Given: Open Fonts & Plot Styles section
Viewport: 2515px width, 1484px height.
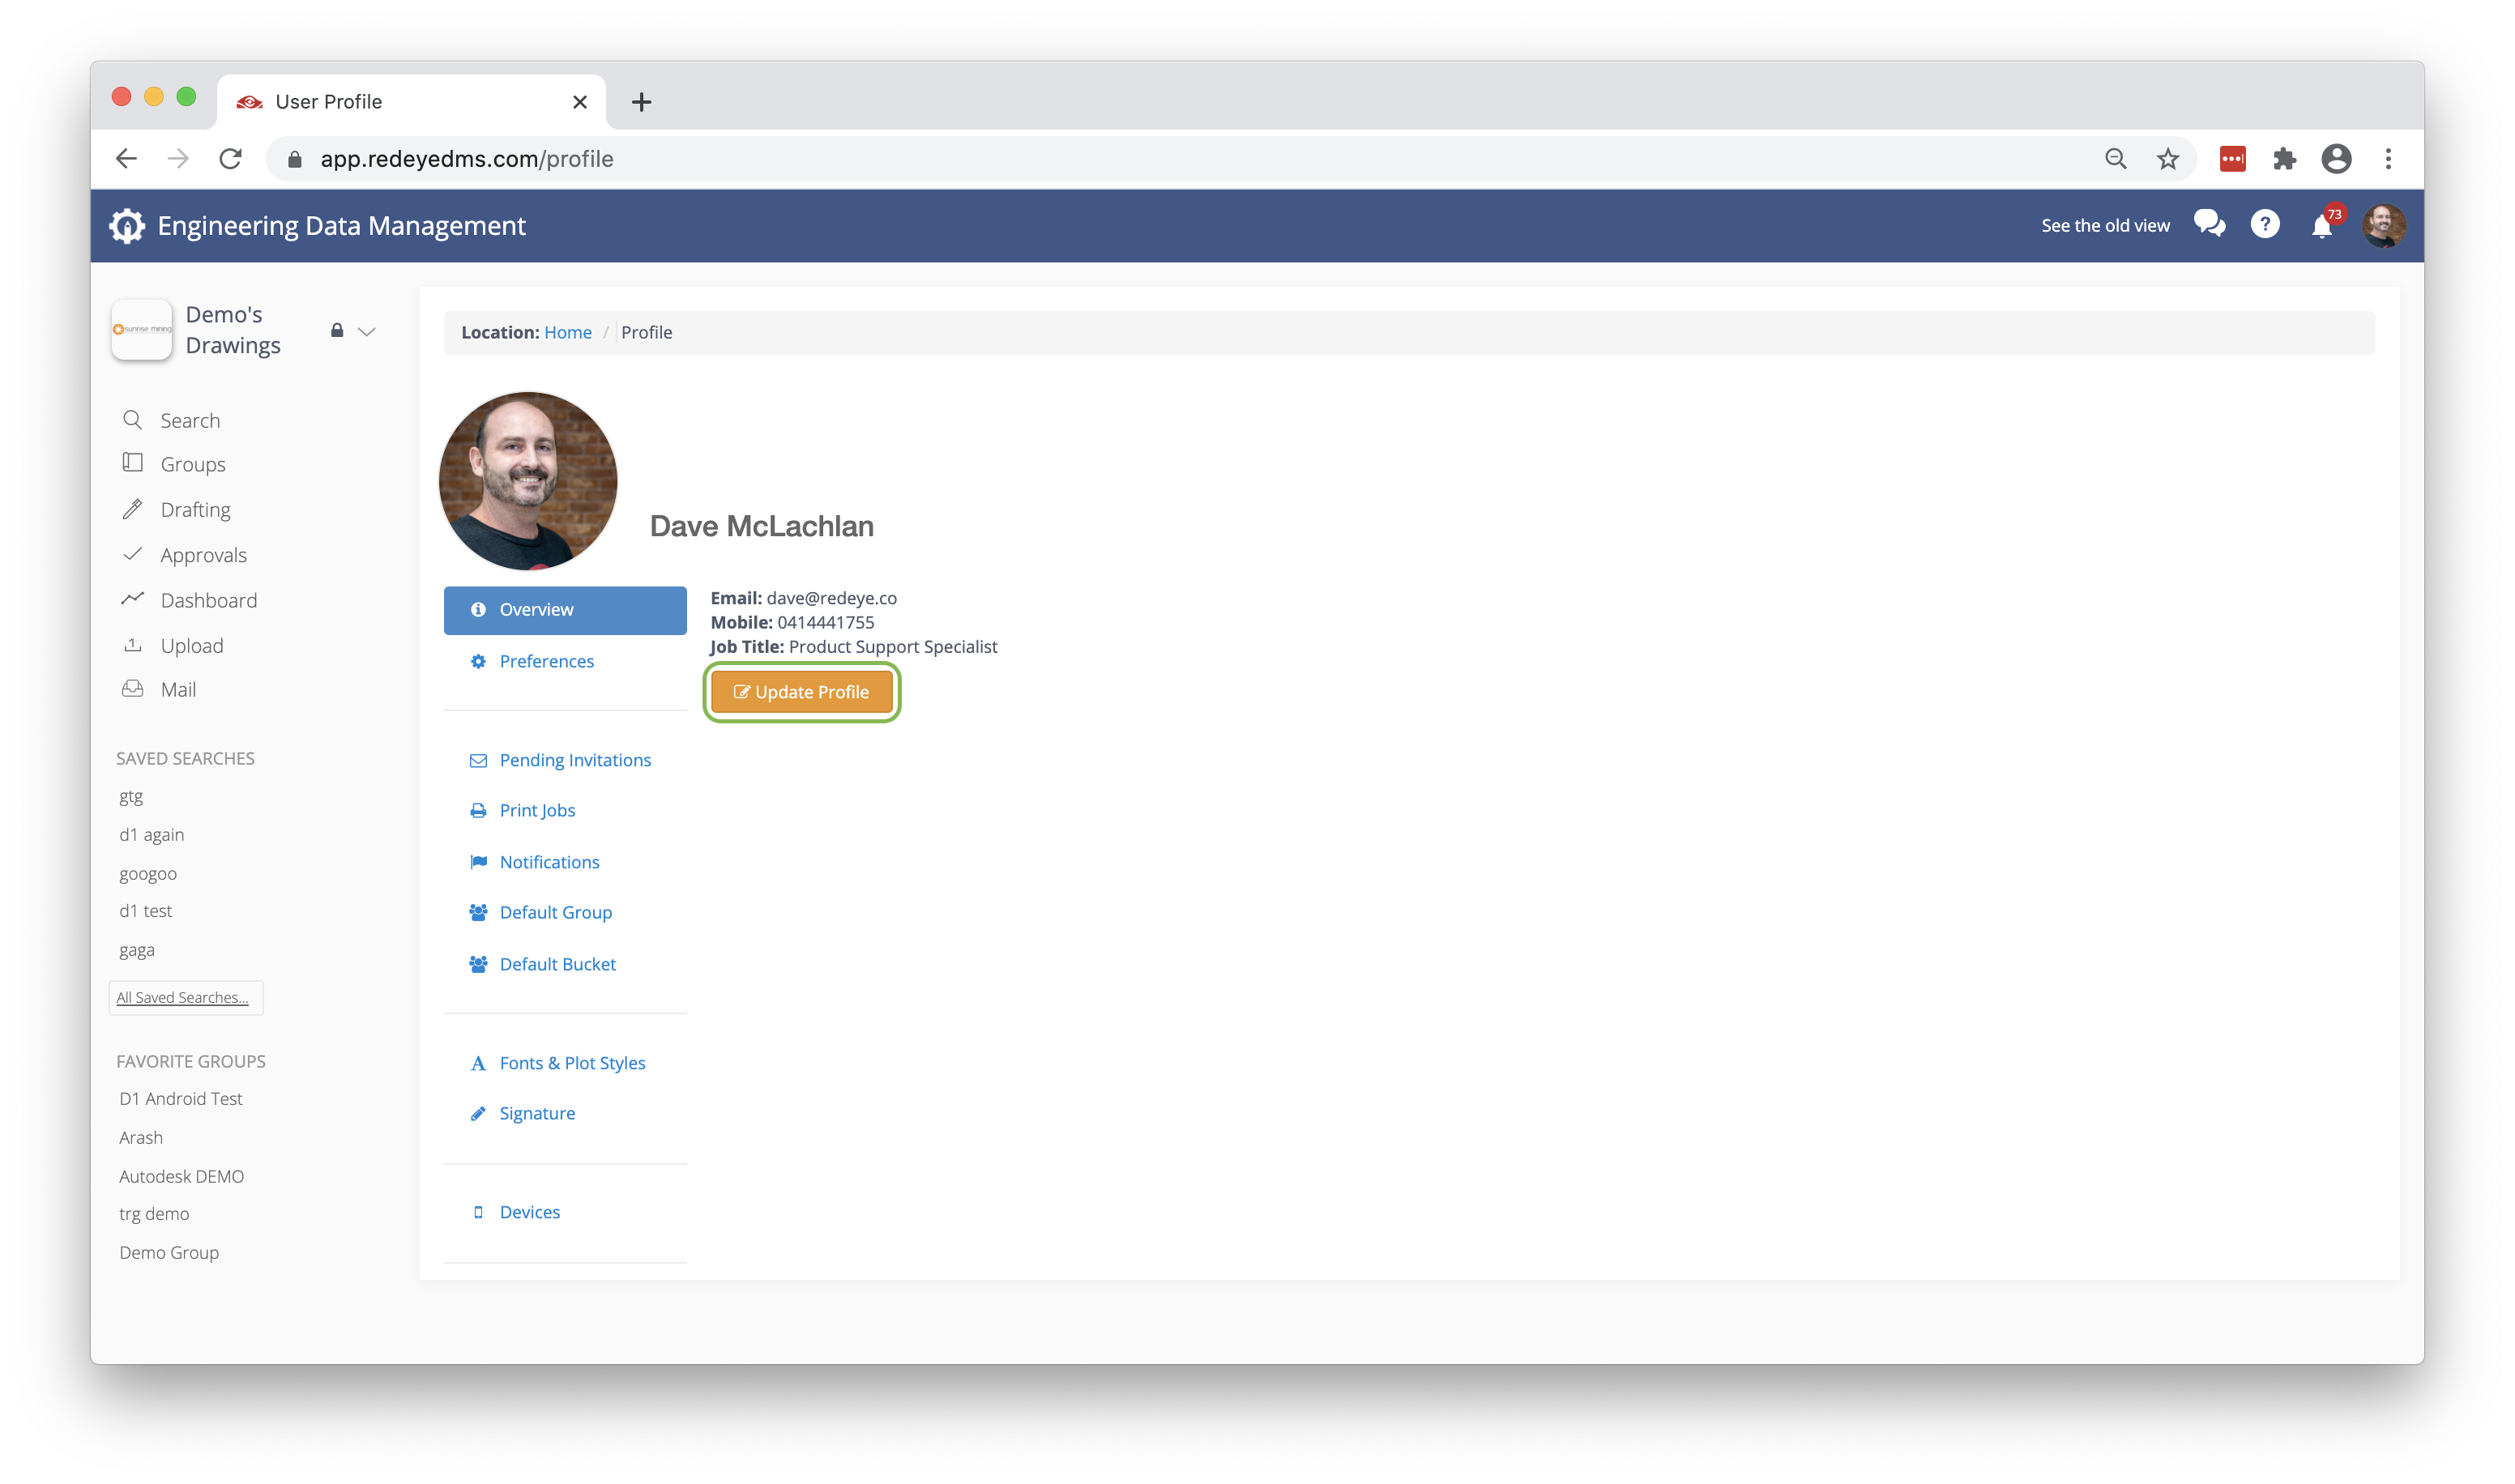Looking at the screenshot, I should (x=572, y=1064).
